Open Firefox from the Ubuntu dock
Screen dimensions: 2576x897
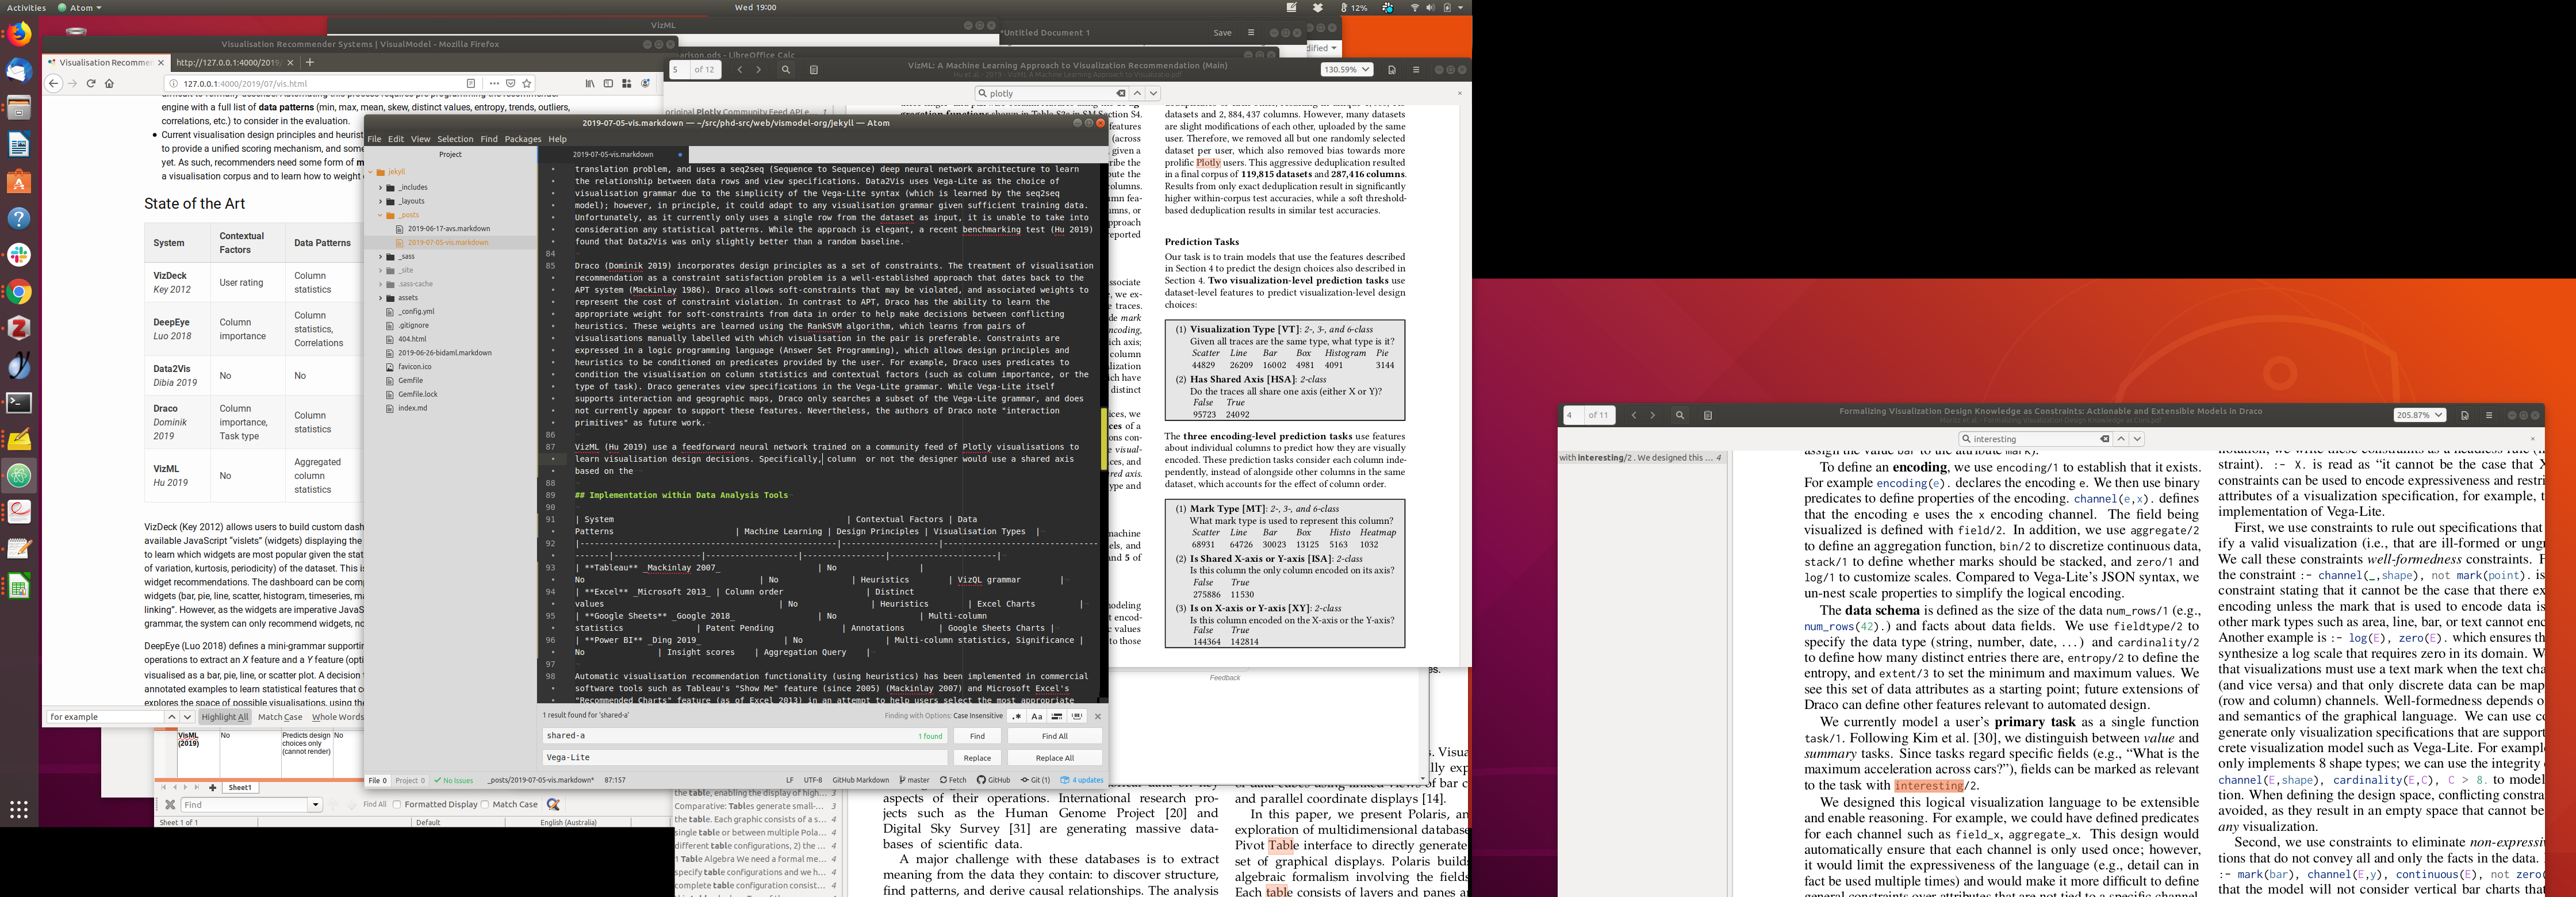click(x=19, y=34)
